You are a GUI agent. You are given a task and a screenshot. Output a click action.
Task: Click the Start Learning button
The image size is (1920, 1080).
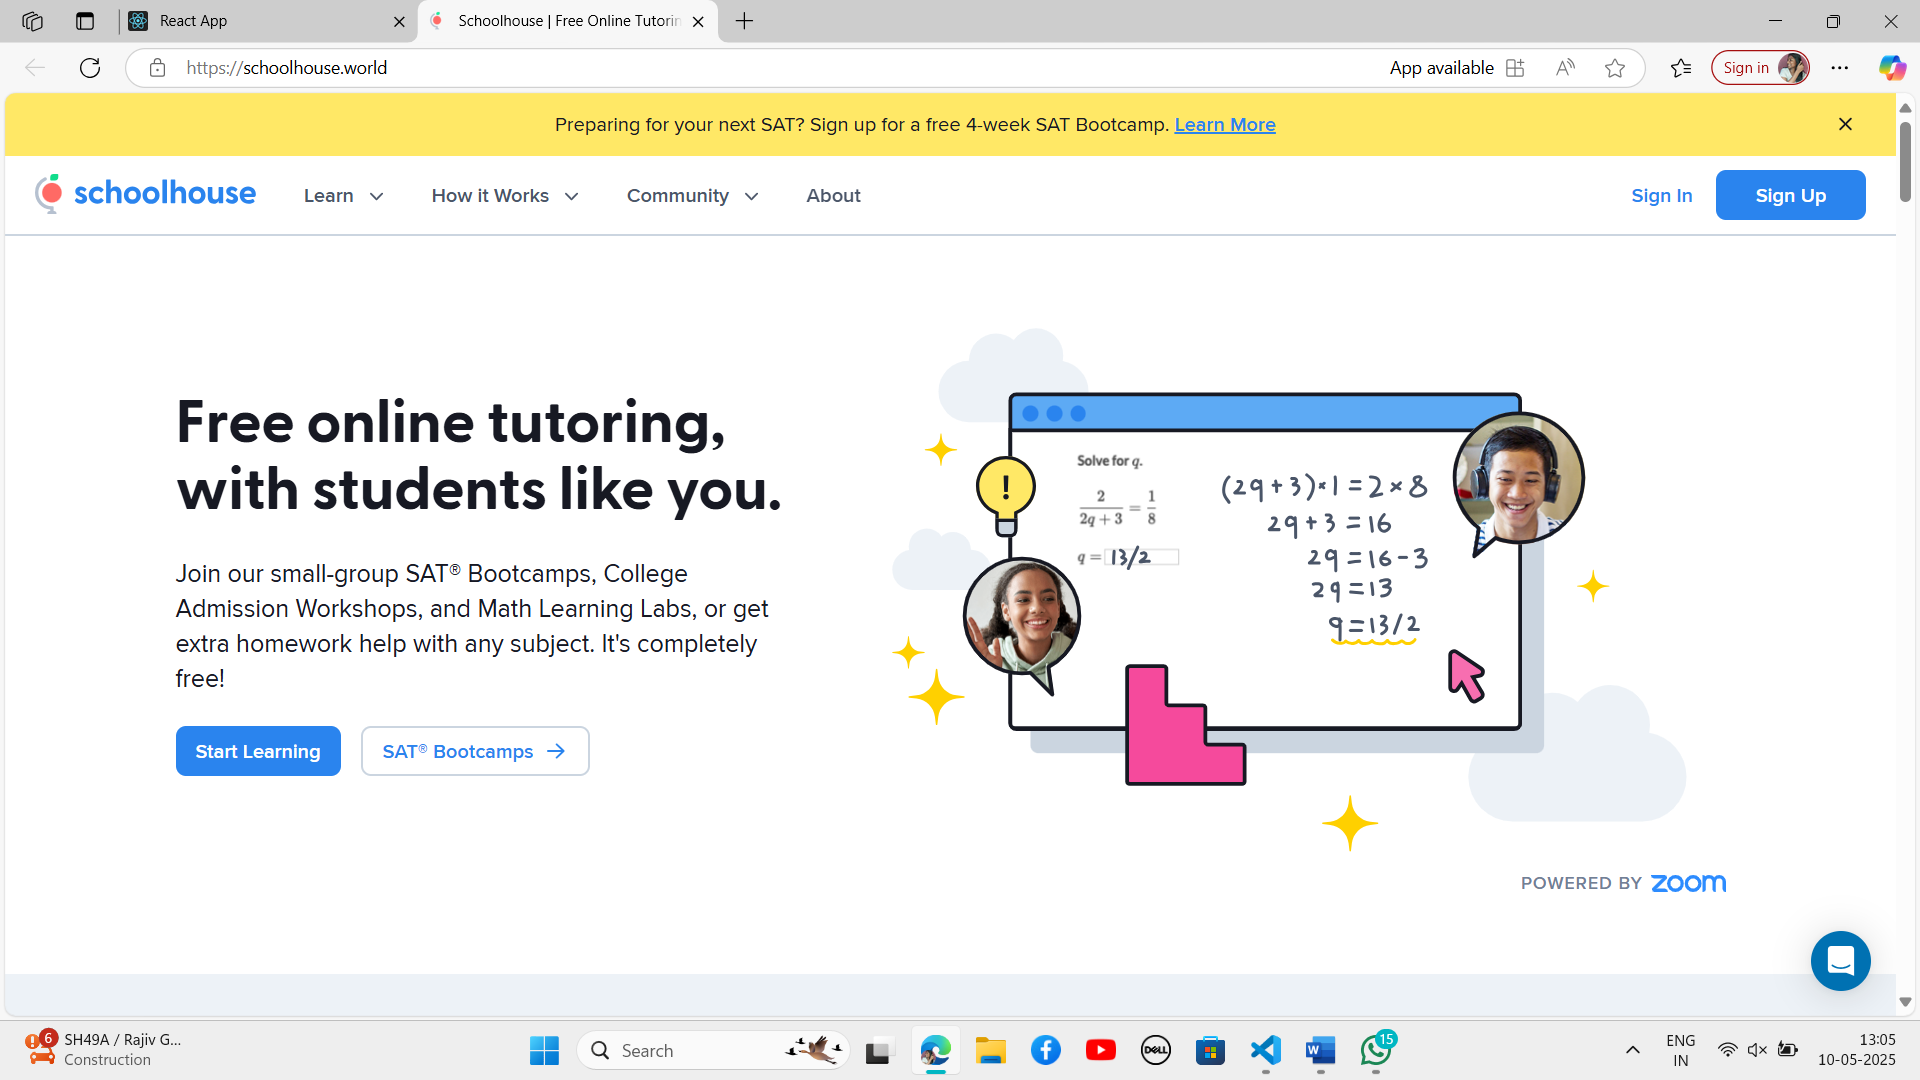pos(258,751)
